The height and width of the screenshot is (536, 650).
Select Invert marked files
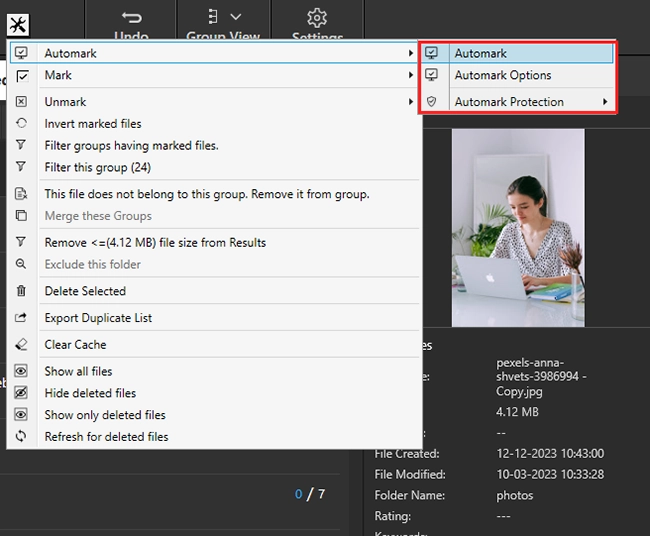pos(214,124)
